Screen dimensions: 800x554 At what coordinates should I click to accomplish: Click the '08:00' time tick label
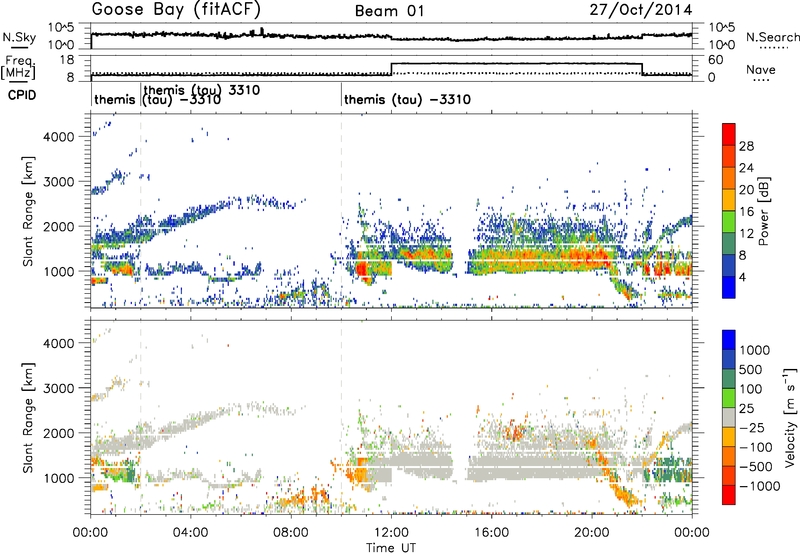(291, 533)
